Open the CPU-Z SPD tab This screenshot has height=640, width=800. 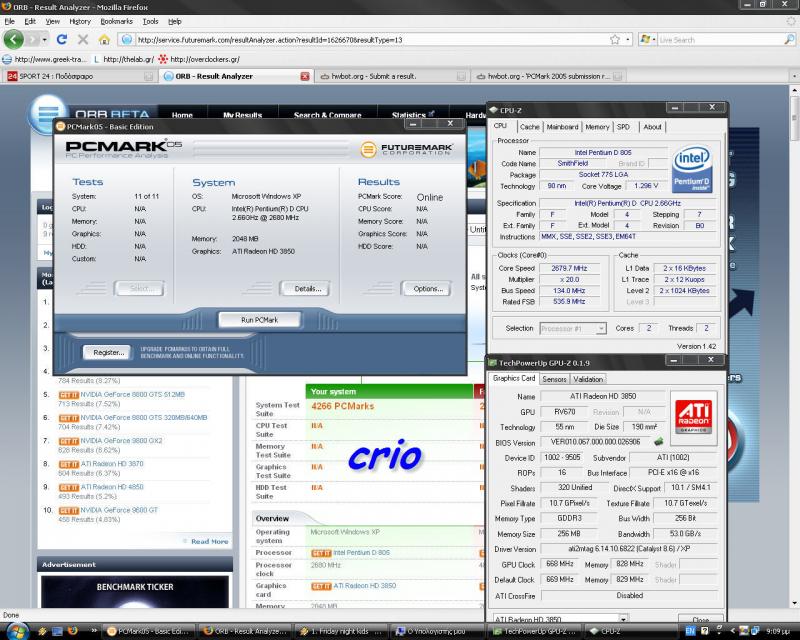(x=623, y=127)
